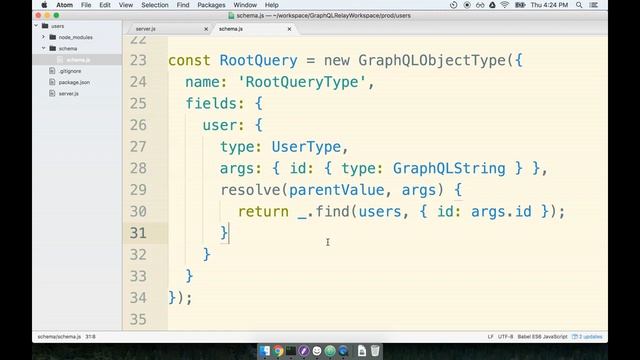Click the Google Drive menu bar icon
Image resolution: width=640 pixels, height=360 pixels.
point(492,5)
